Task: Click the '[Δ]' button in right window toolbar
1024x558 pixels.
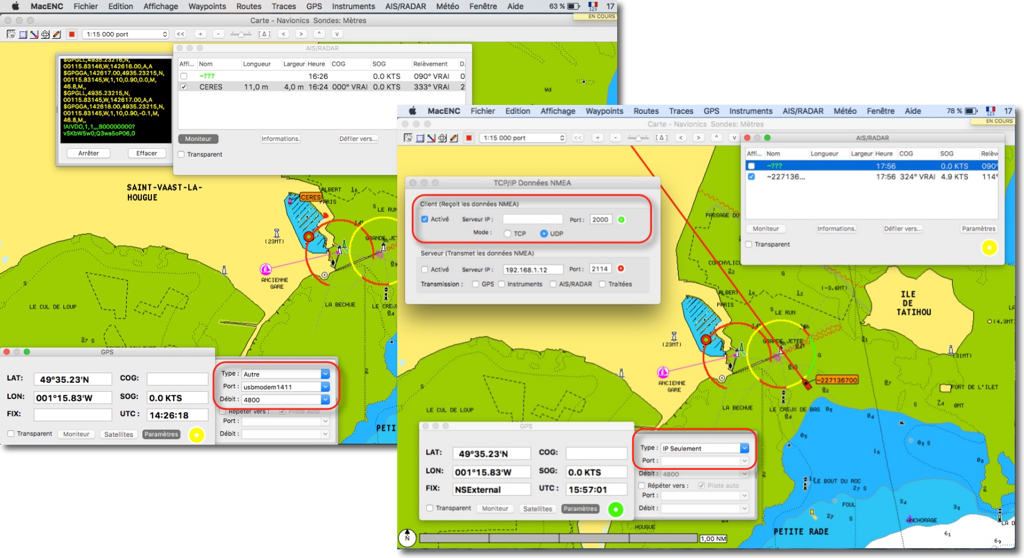Action: click(x=662, y=138)
